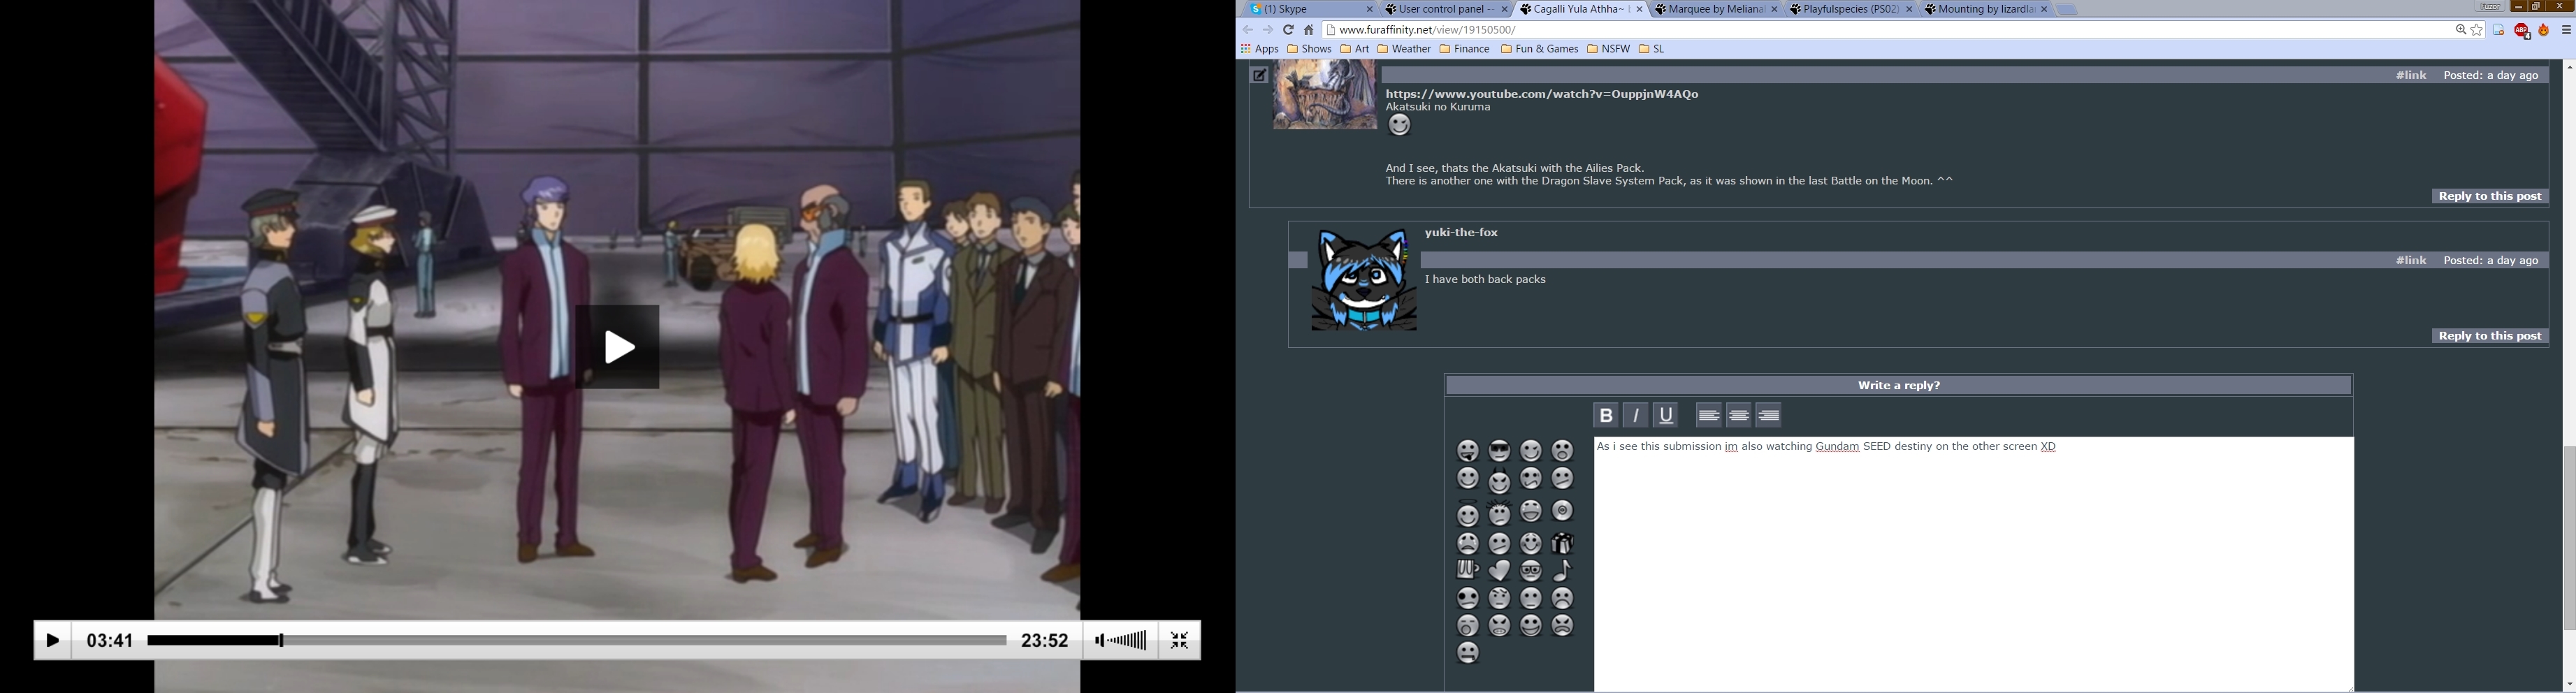Screen dimensions: 2576x693
Task: Insert the nerd glasses smiley
Action: tap(1531, 570)
